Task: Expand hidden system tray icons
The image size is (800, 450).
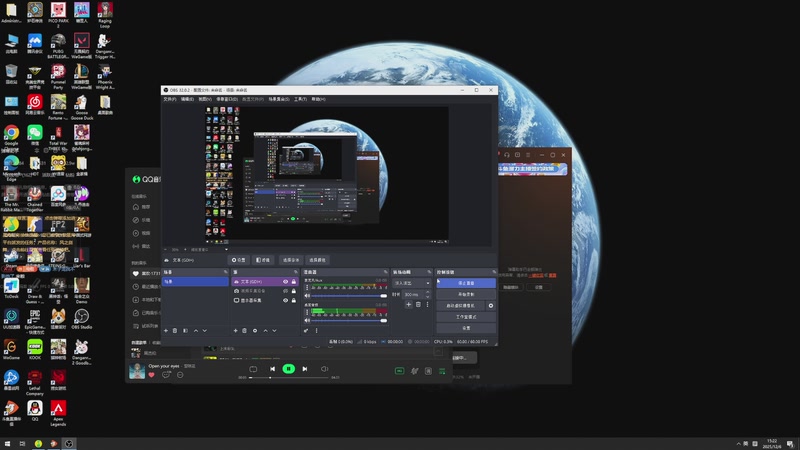Action: (738, 444)
